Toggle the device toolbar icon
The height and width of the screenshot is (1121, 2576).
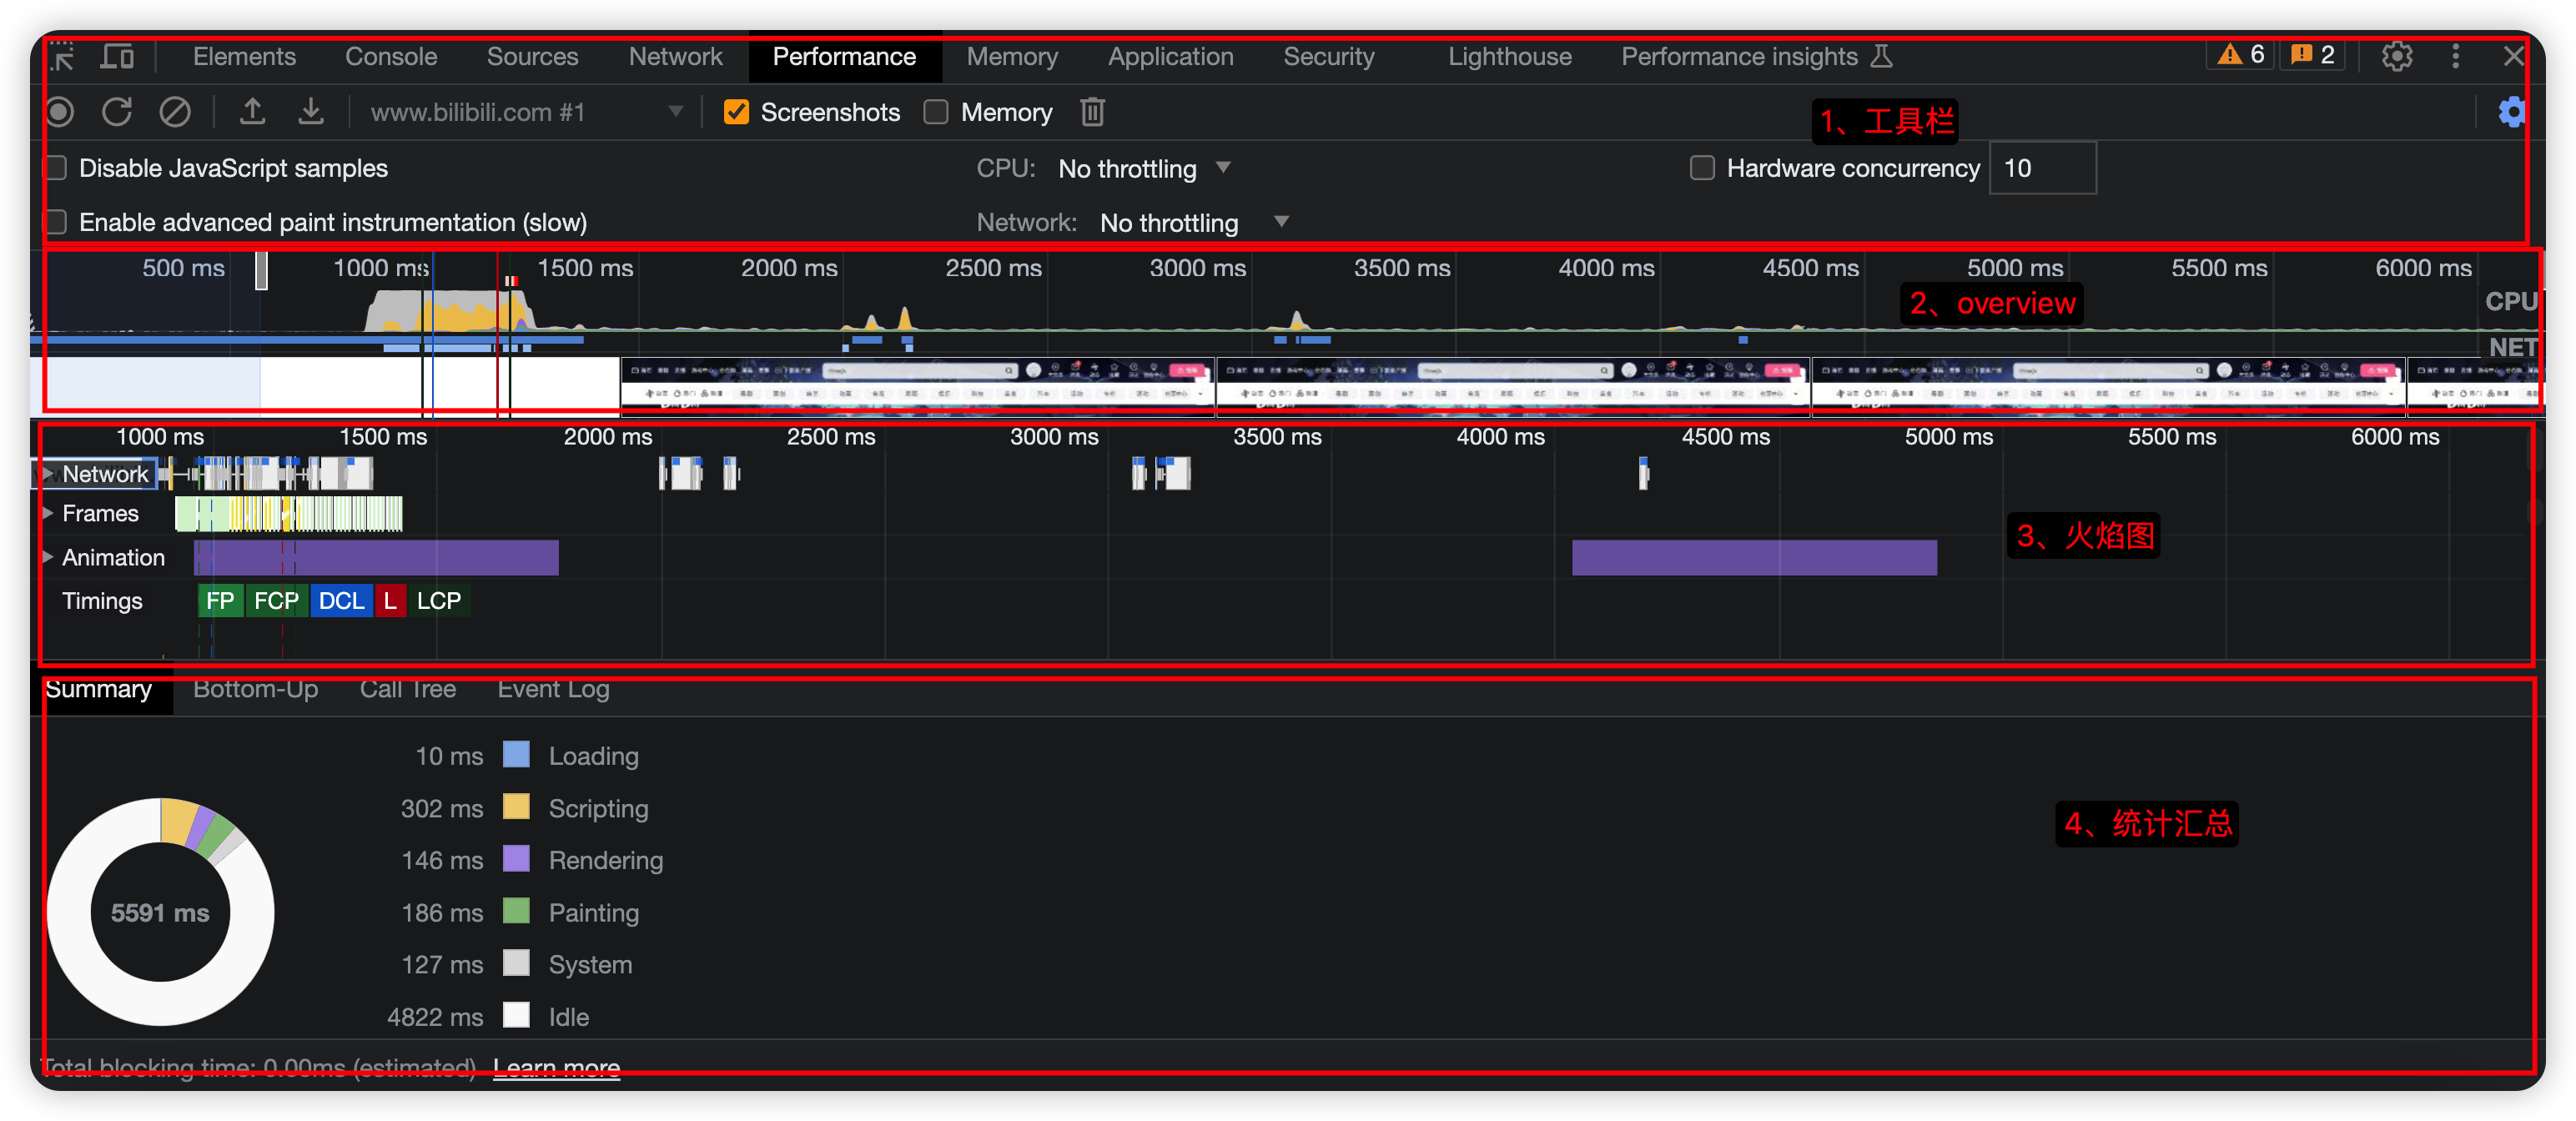point(118,57)
